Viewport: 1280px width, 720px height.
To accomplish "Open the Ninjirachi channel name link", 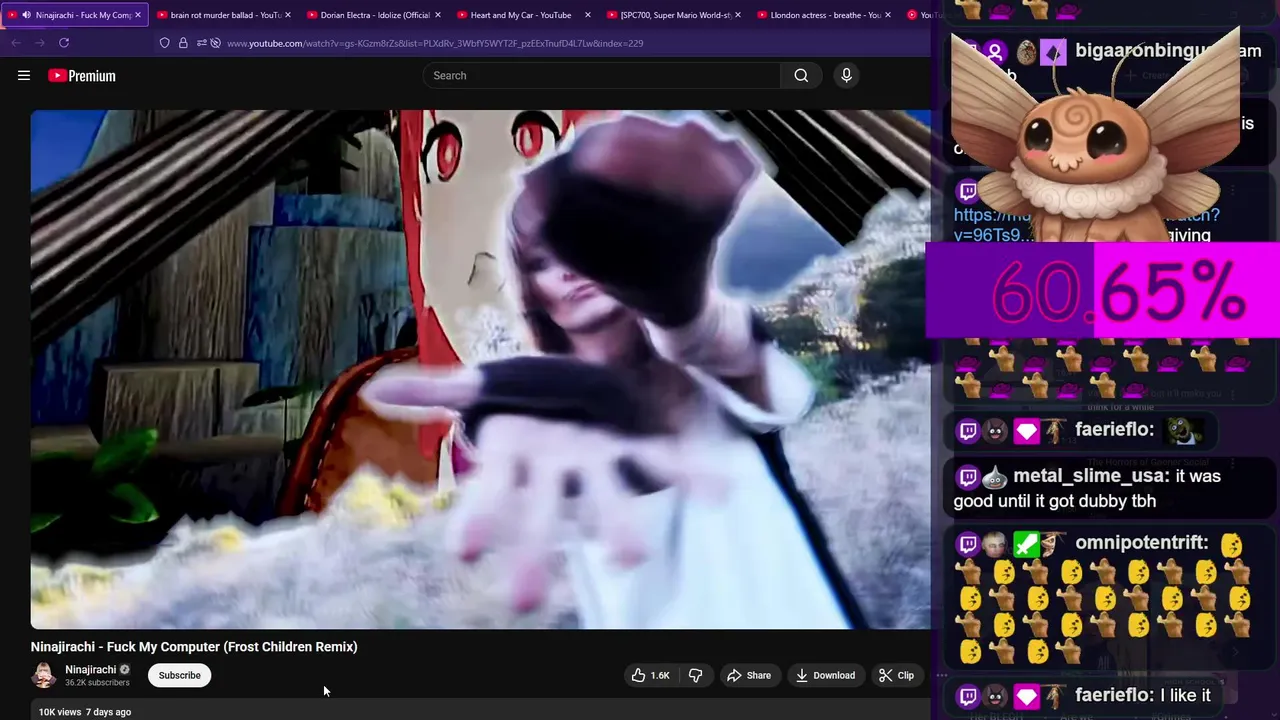I will click(90, 669).
